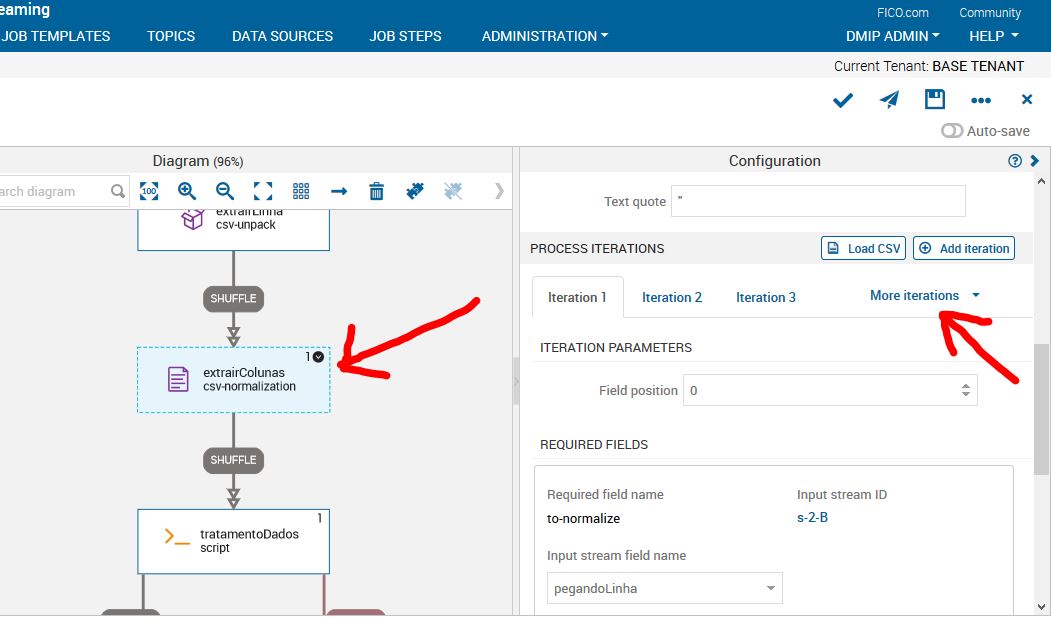Click the validate checkmark icon
Screen dimensions: 1051x633
(843, 99)
